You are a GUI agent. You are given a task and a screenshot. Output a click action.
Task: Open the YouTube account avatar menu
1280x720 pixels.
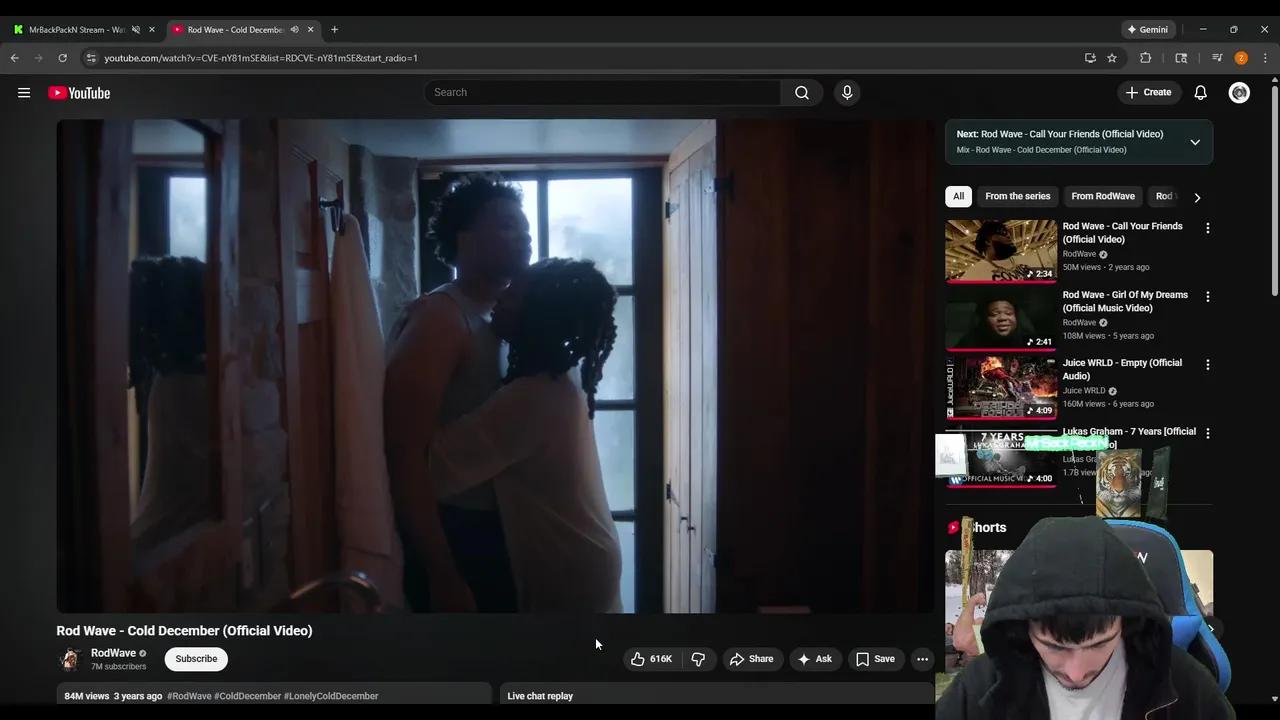[1239, 92]
